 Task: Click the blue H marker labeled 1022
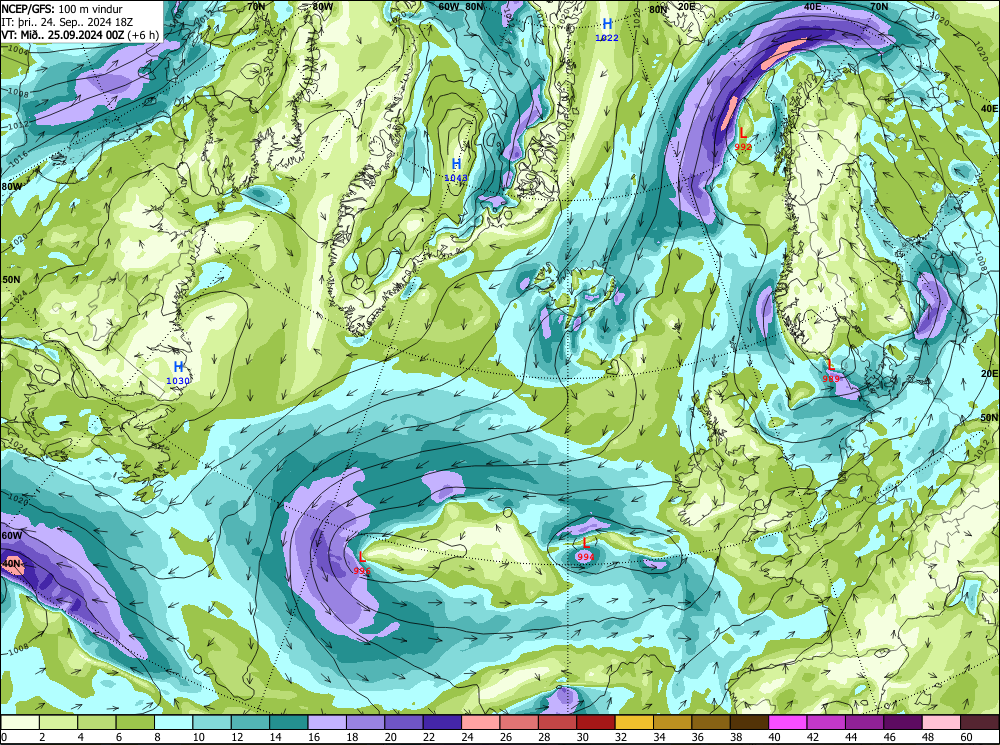click(607, 24)
